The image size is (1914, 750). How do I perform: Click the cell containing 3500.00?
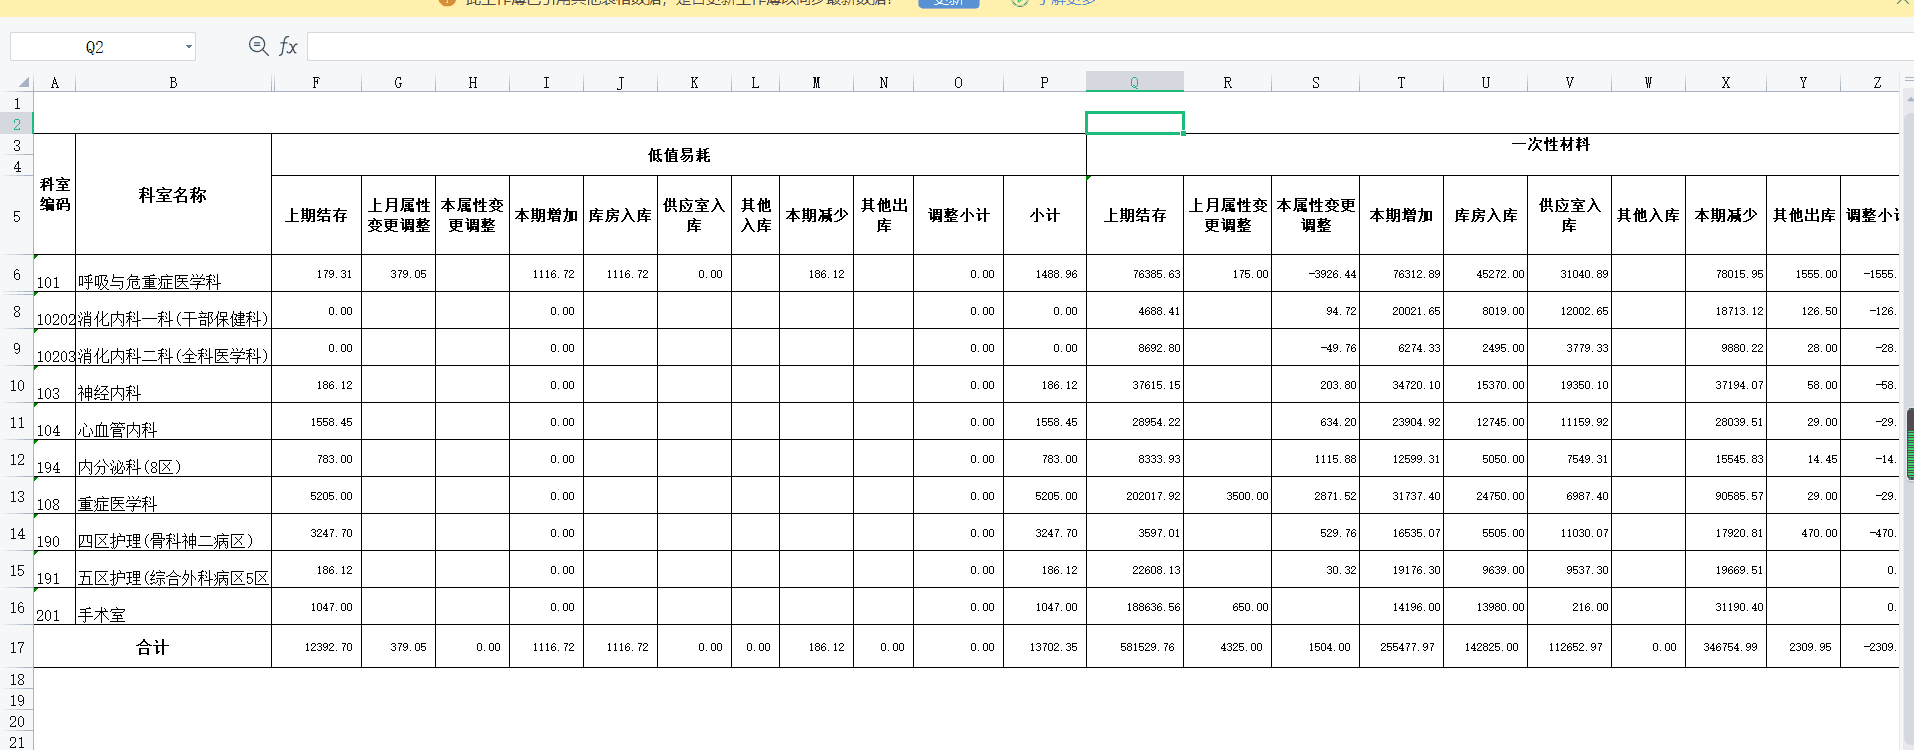pyautogui.click(x=1227, y=496)
